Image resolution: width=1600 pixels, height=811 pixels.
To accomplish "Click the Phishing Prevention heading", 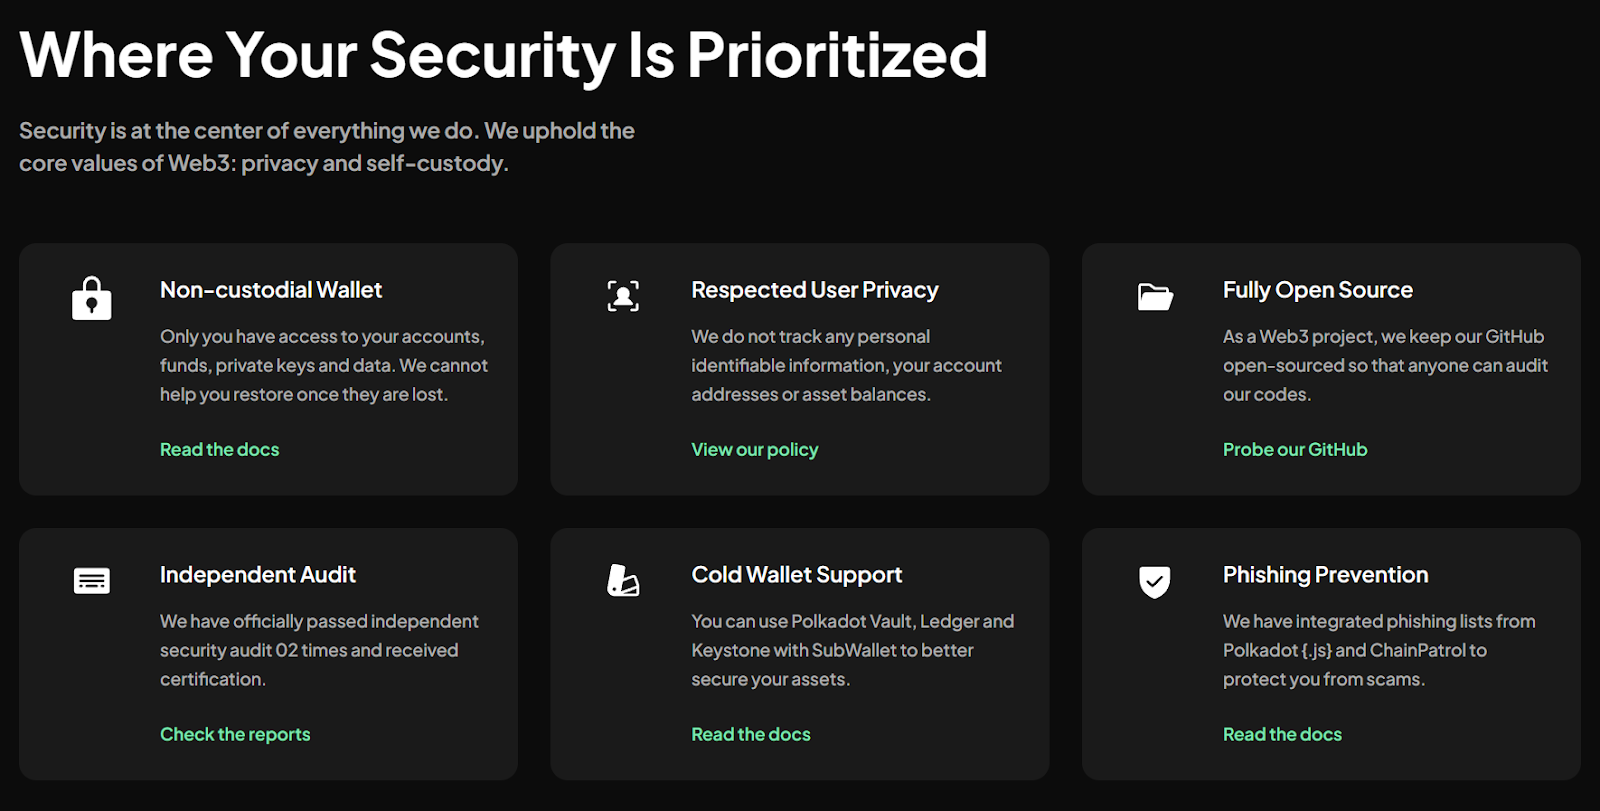I will 1326,575.
